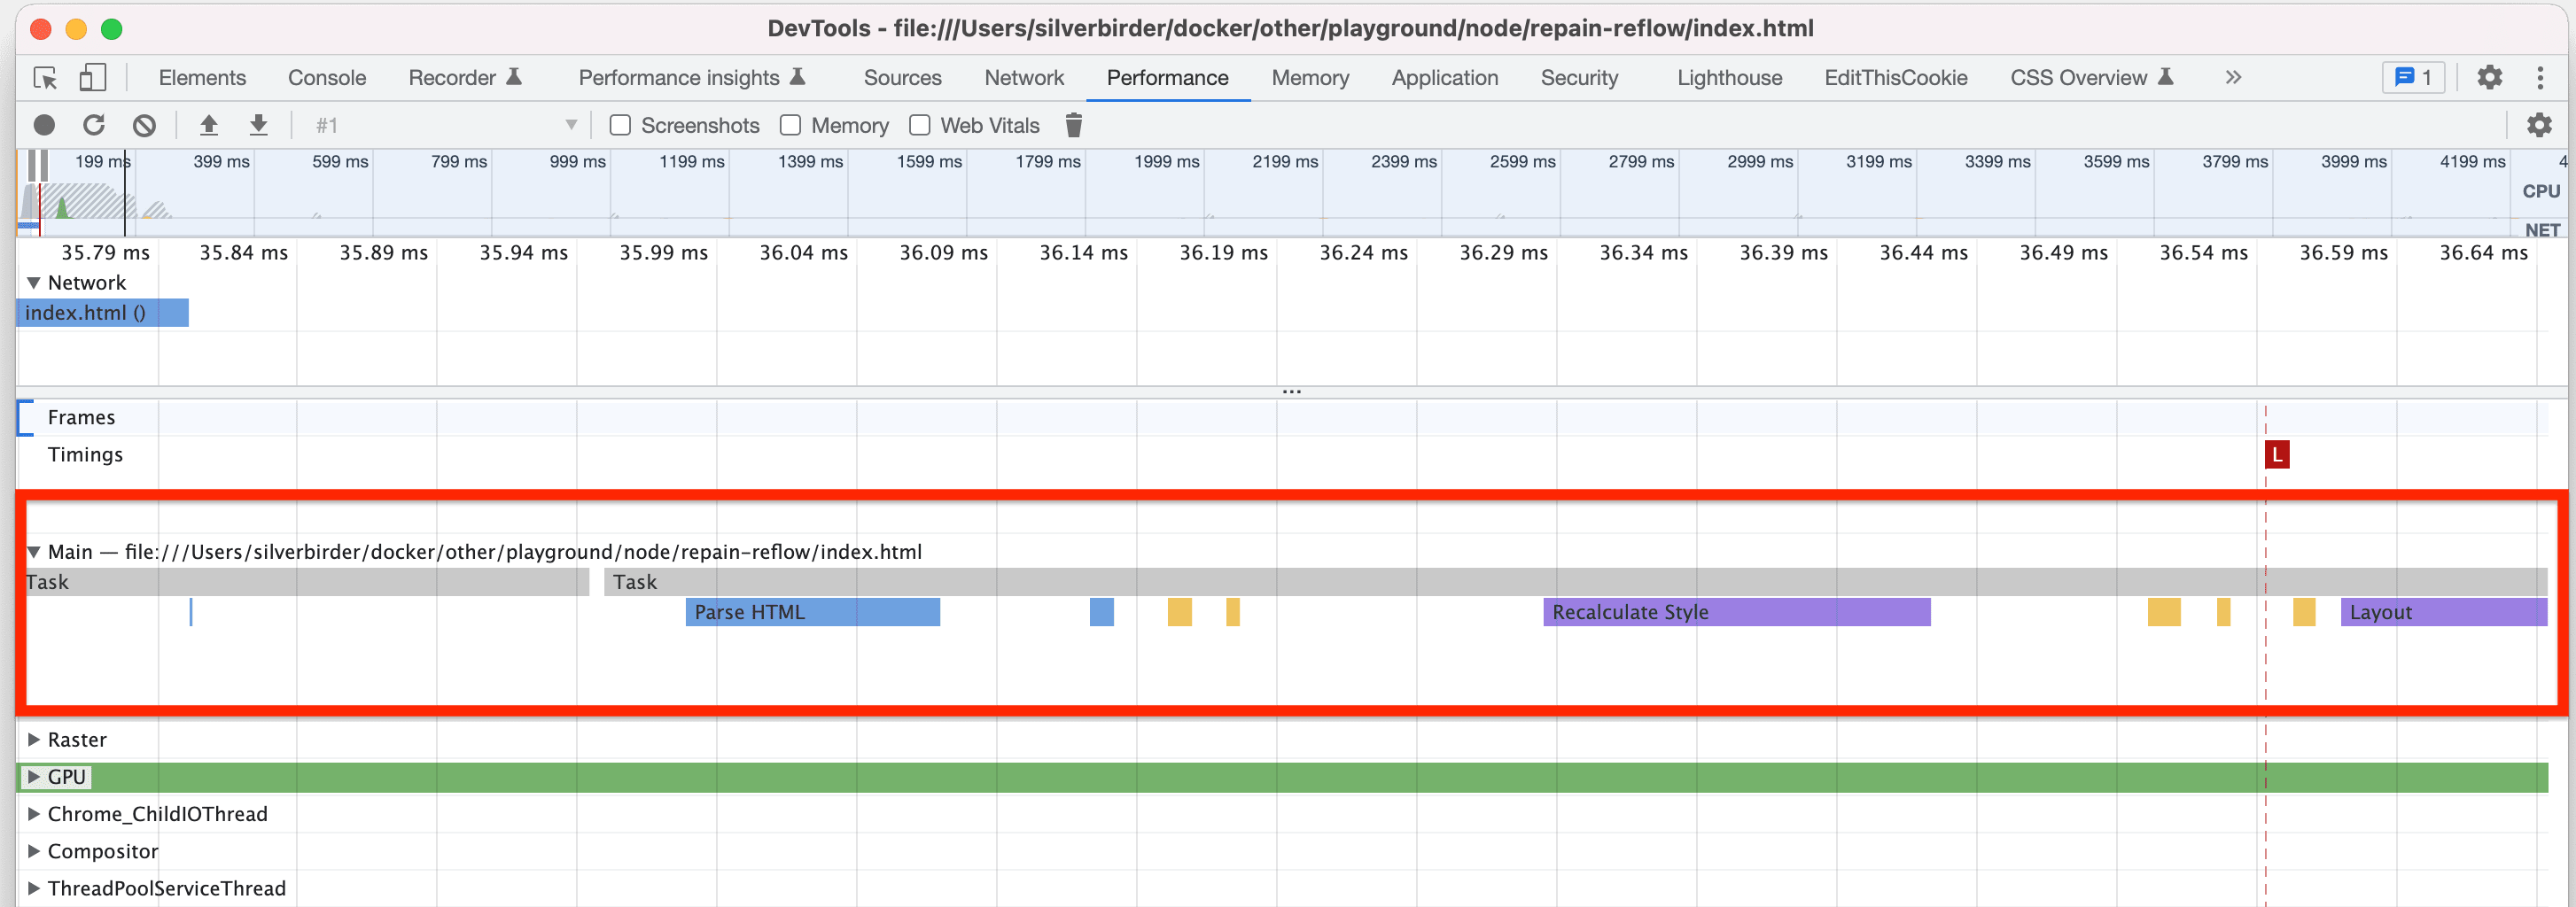The height and width of the screenshot is (907, 2576).
Task: Clear the current recording
Action: [x=145, y=125]
